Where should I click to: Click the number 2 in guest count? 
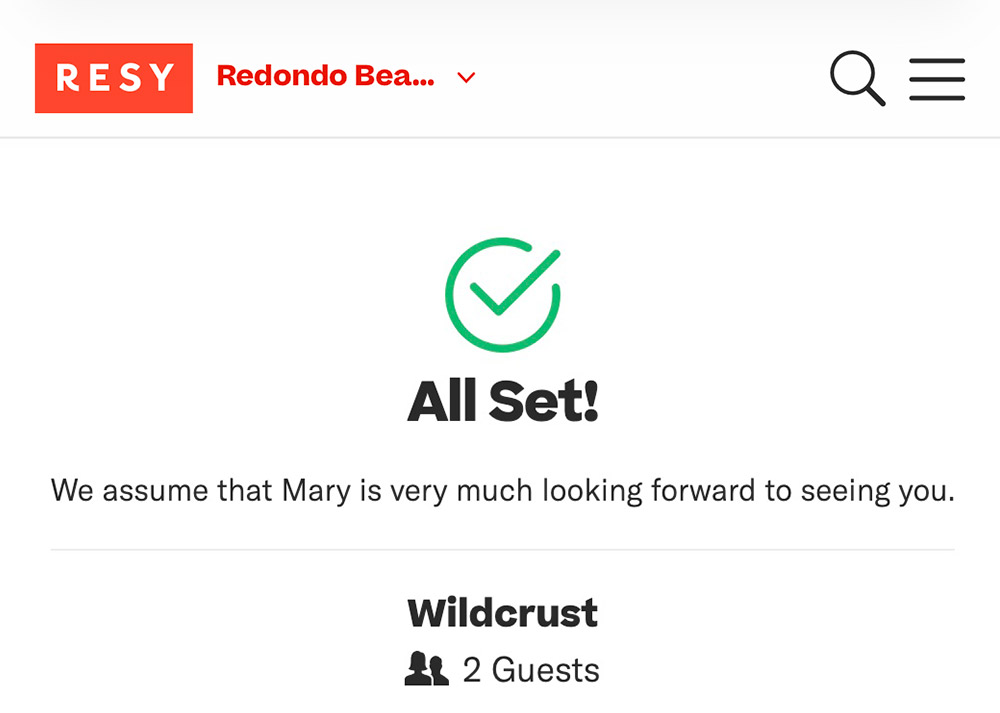(472, 669)
